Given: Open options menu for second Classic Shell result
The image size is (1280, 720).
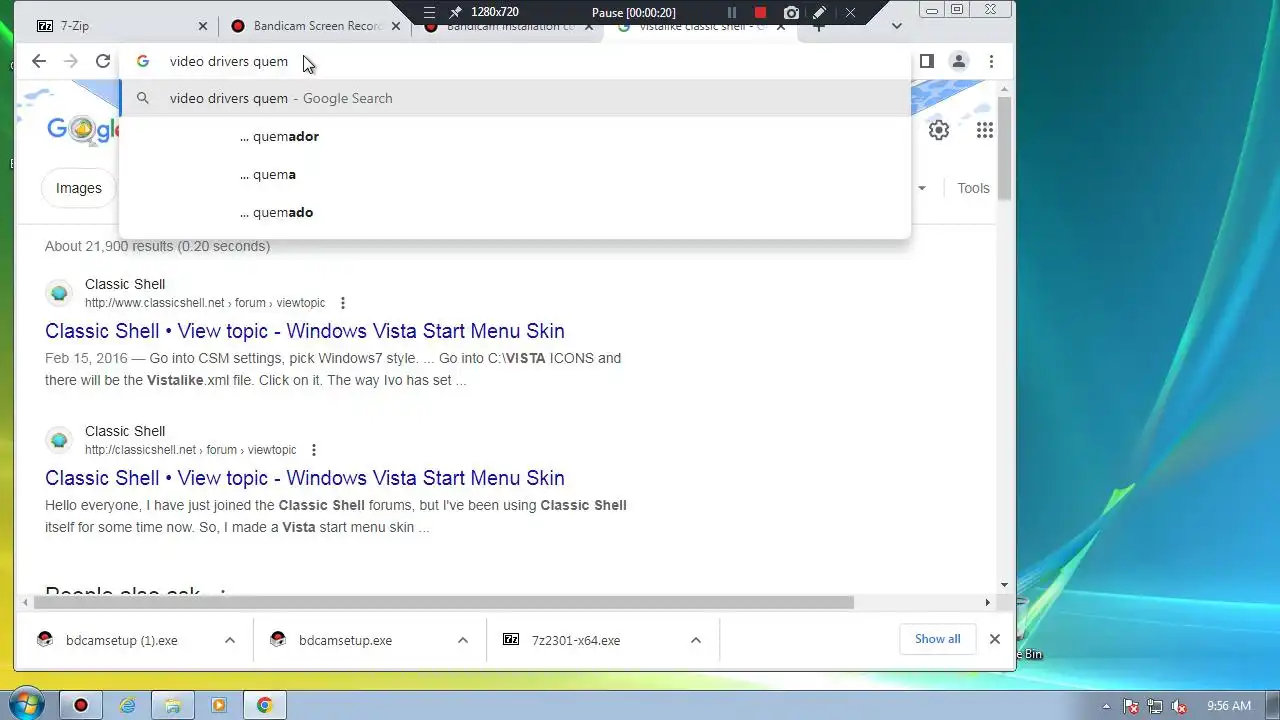Looking at the screenshot, I should [x=314, y=450].
